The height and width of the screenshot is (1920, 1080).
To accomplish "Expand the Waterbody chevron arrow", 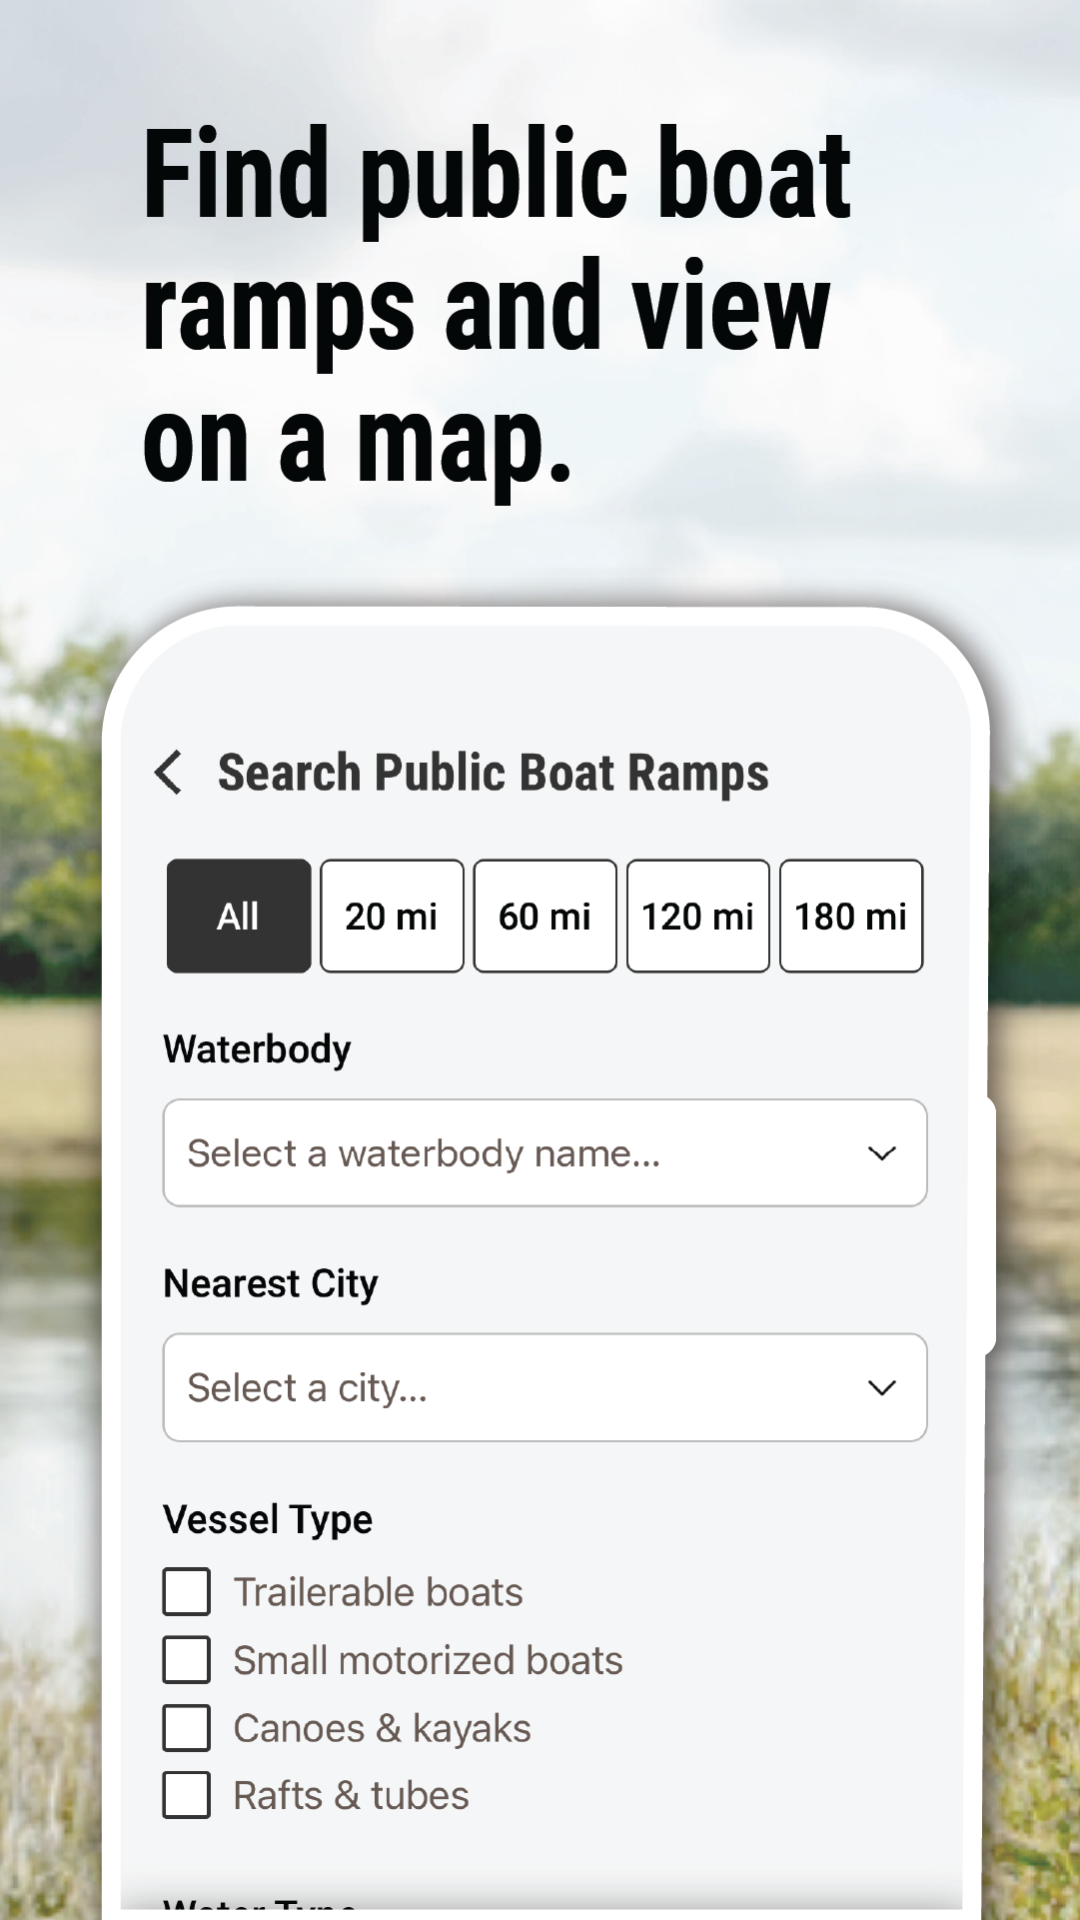I will click(x=882, y=1154).
